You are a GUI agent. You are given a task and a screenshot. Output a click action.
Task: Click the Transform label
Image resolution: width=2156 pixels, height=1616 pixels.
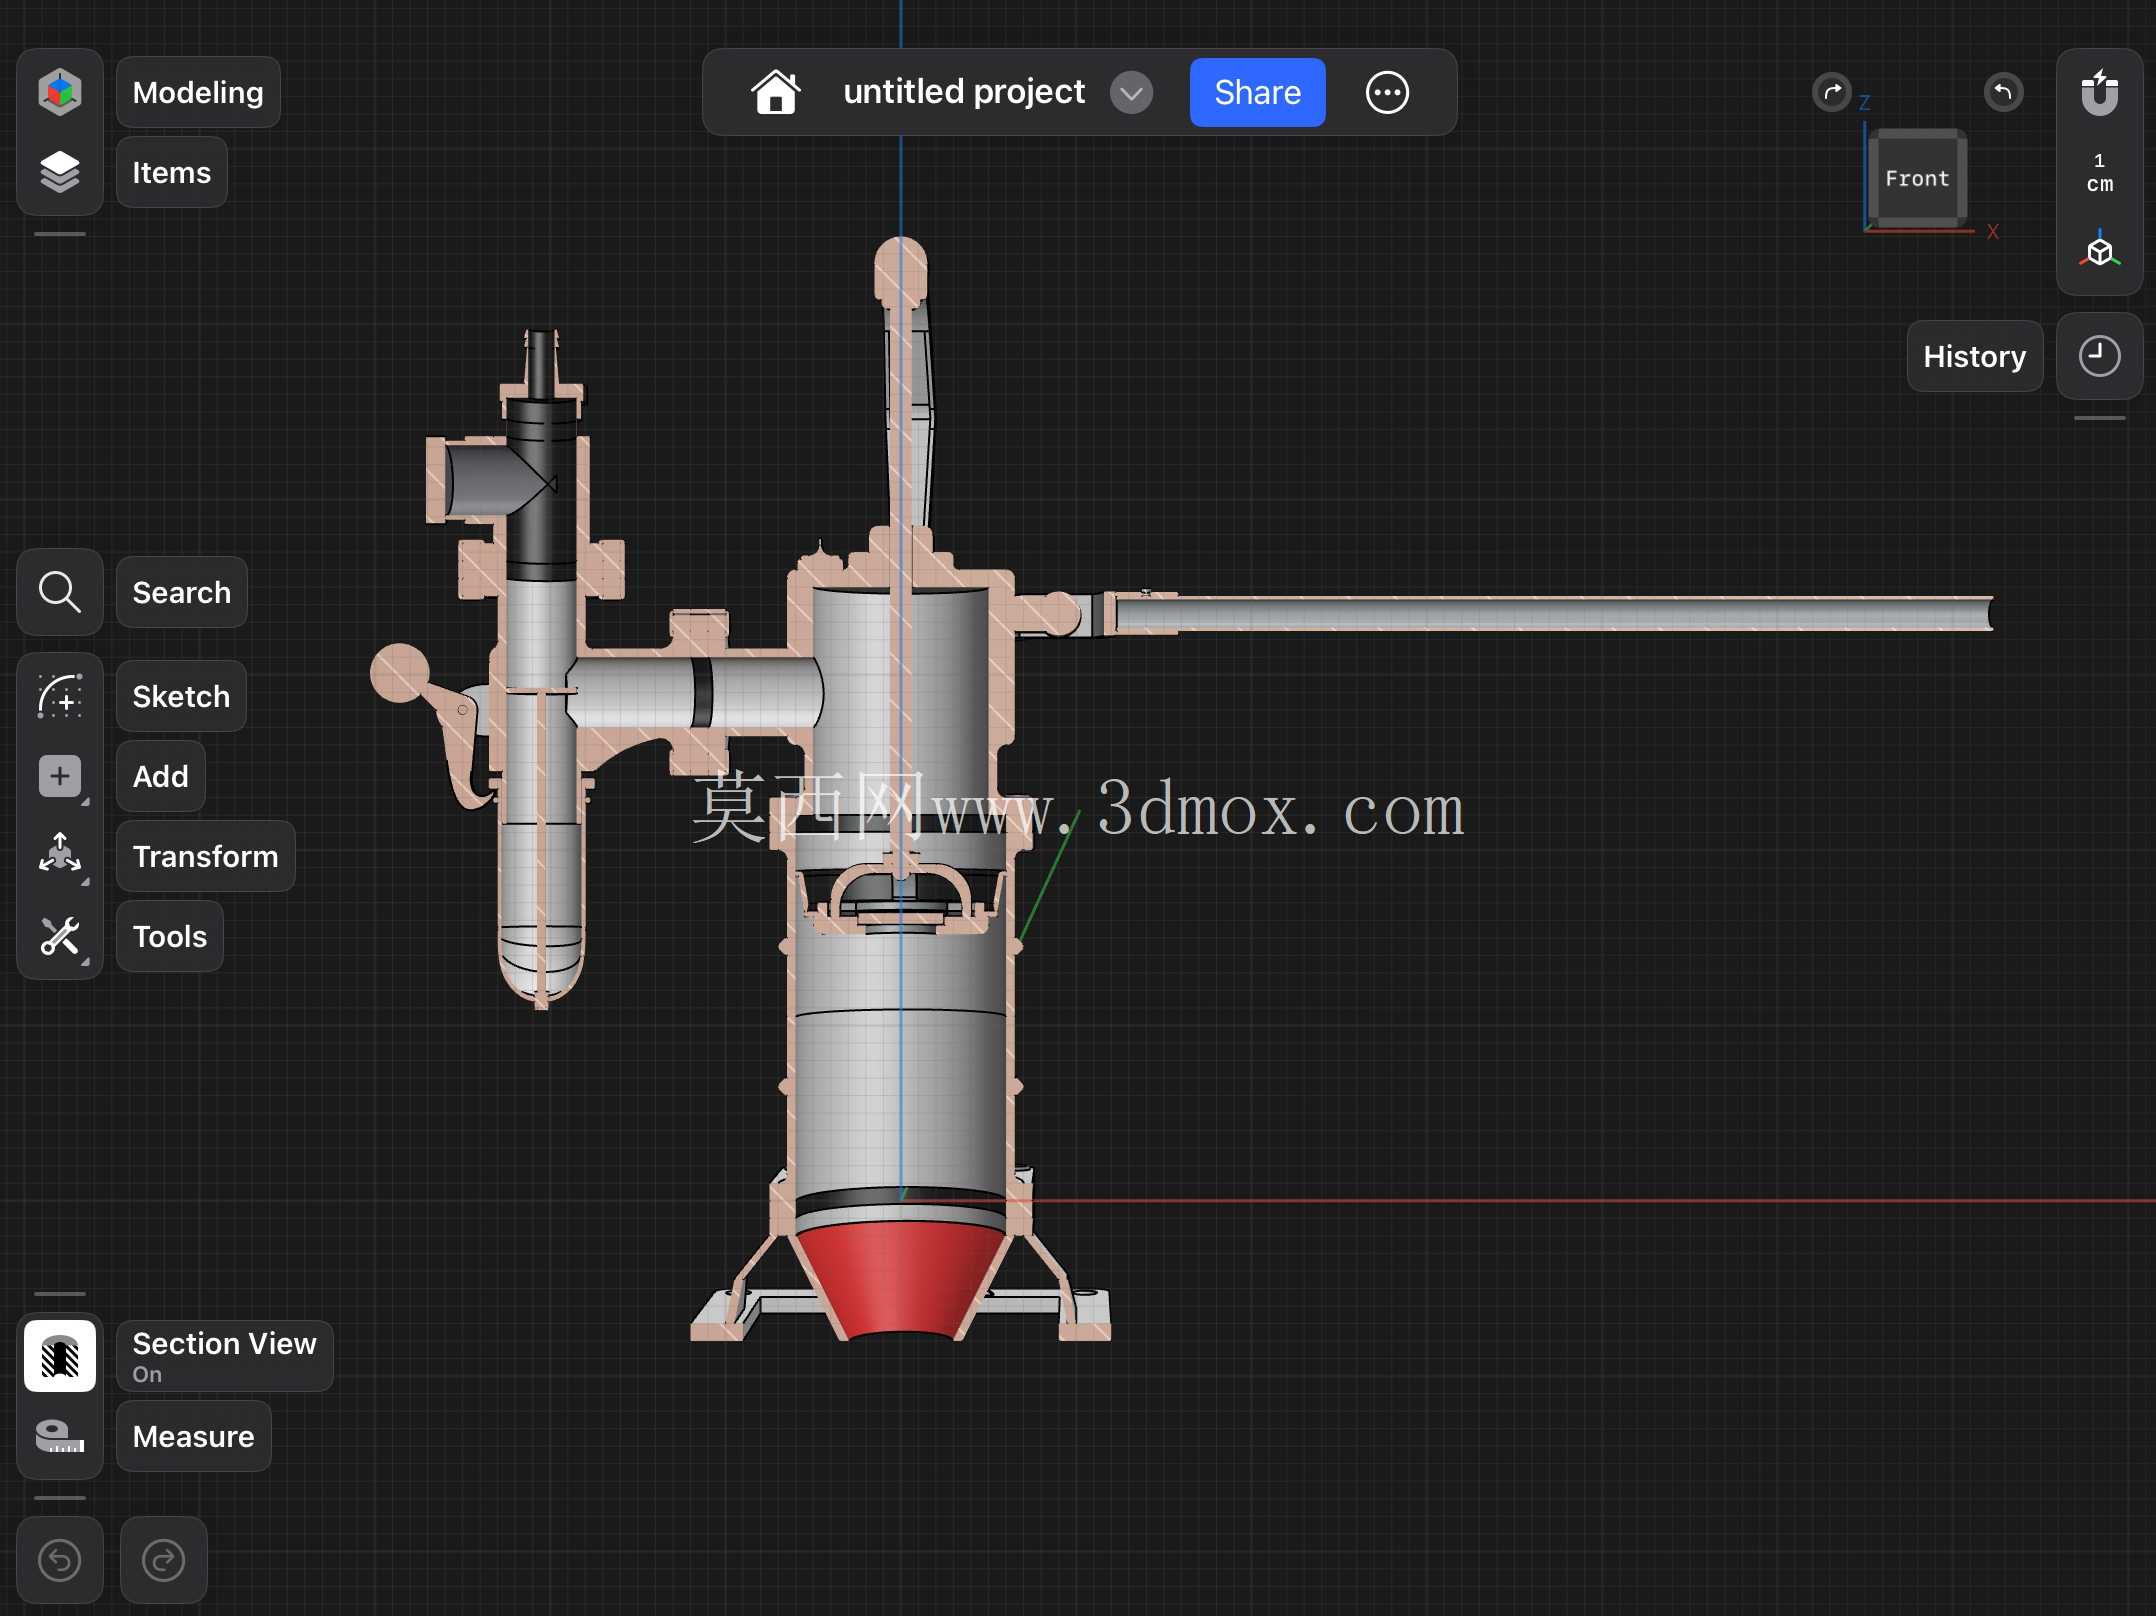[x=206, y=856]
